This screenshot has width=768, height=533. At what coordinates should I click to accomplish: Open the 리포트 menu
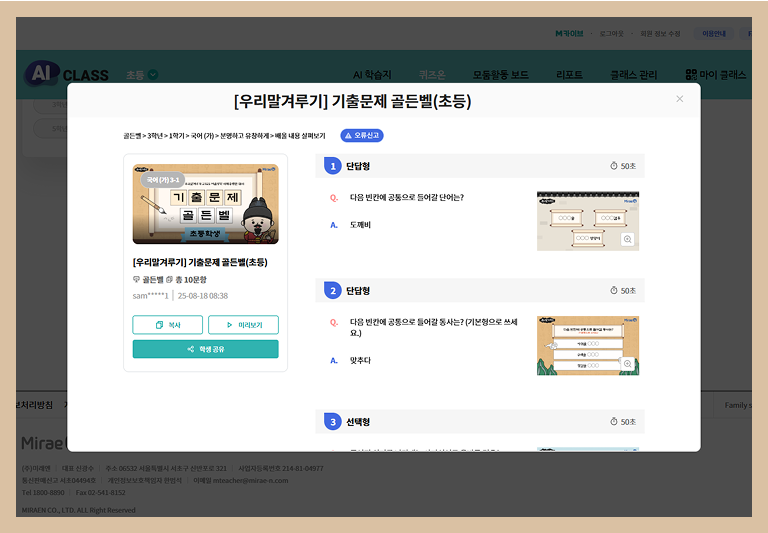click(x=568, y=75)
